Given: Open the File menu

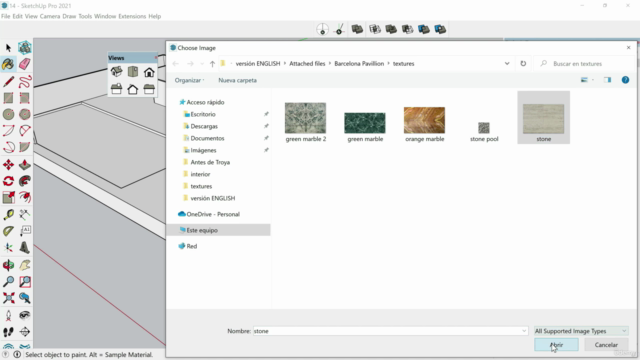Looking at the screenshot, I should pyautogui.click(x=5, y=16).
